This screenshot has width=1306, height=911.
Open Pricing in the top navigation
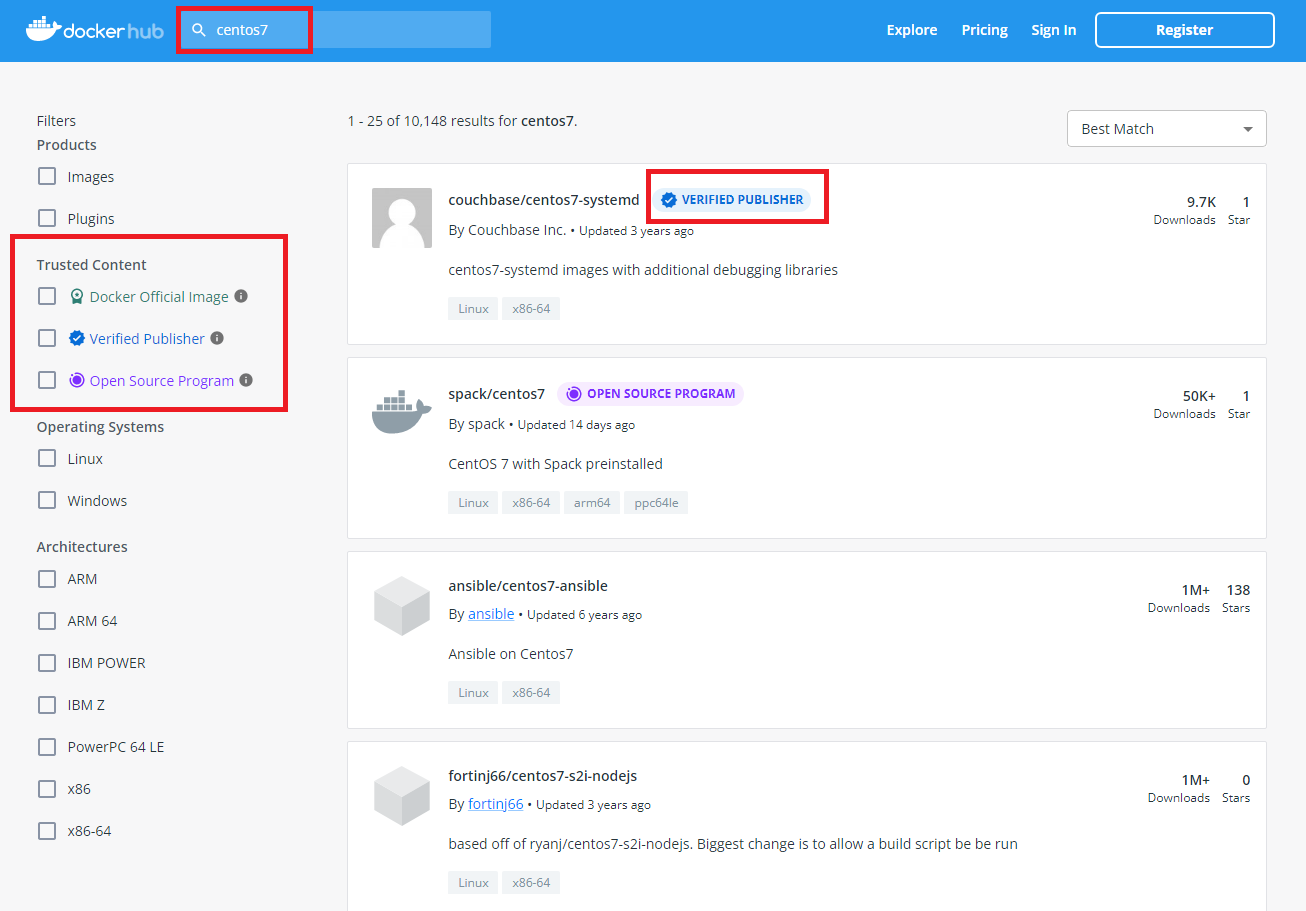point(985,30)
